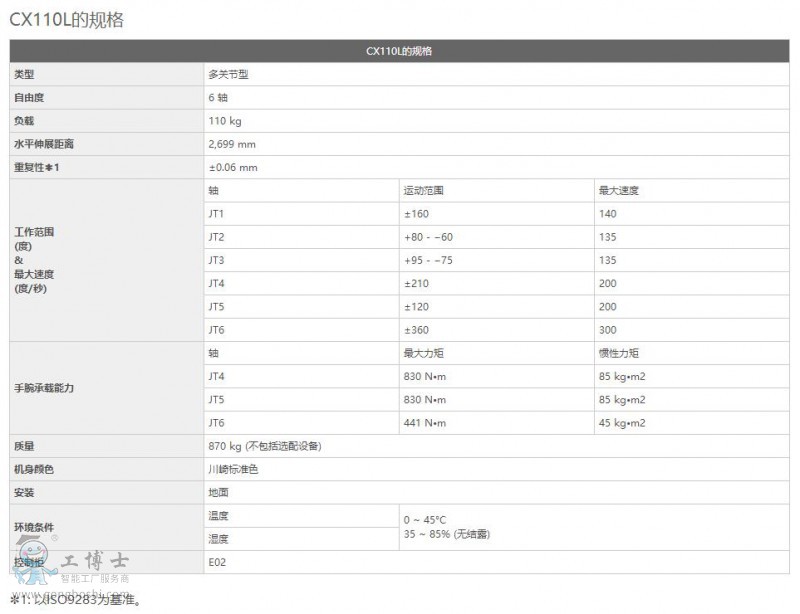Select the 300 max speed value
Screen dimensions: 800x614
pos(607,330)
